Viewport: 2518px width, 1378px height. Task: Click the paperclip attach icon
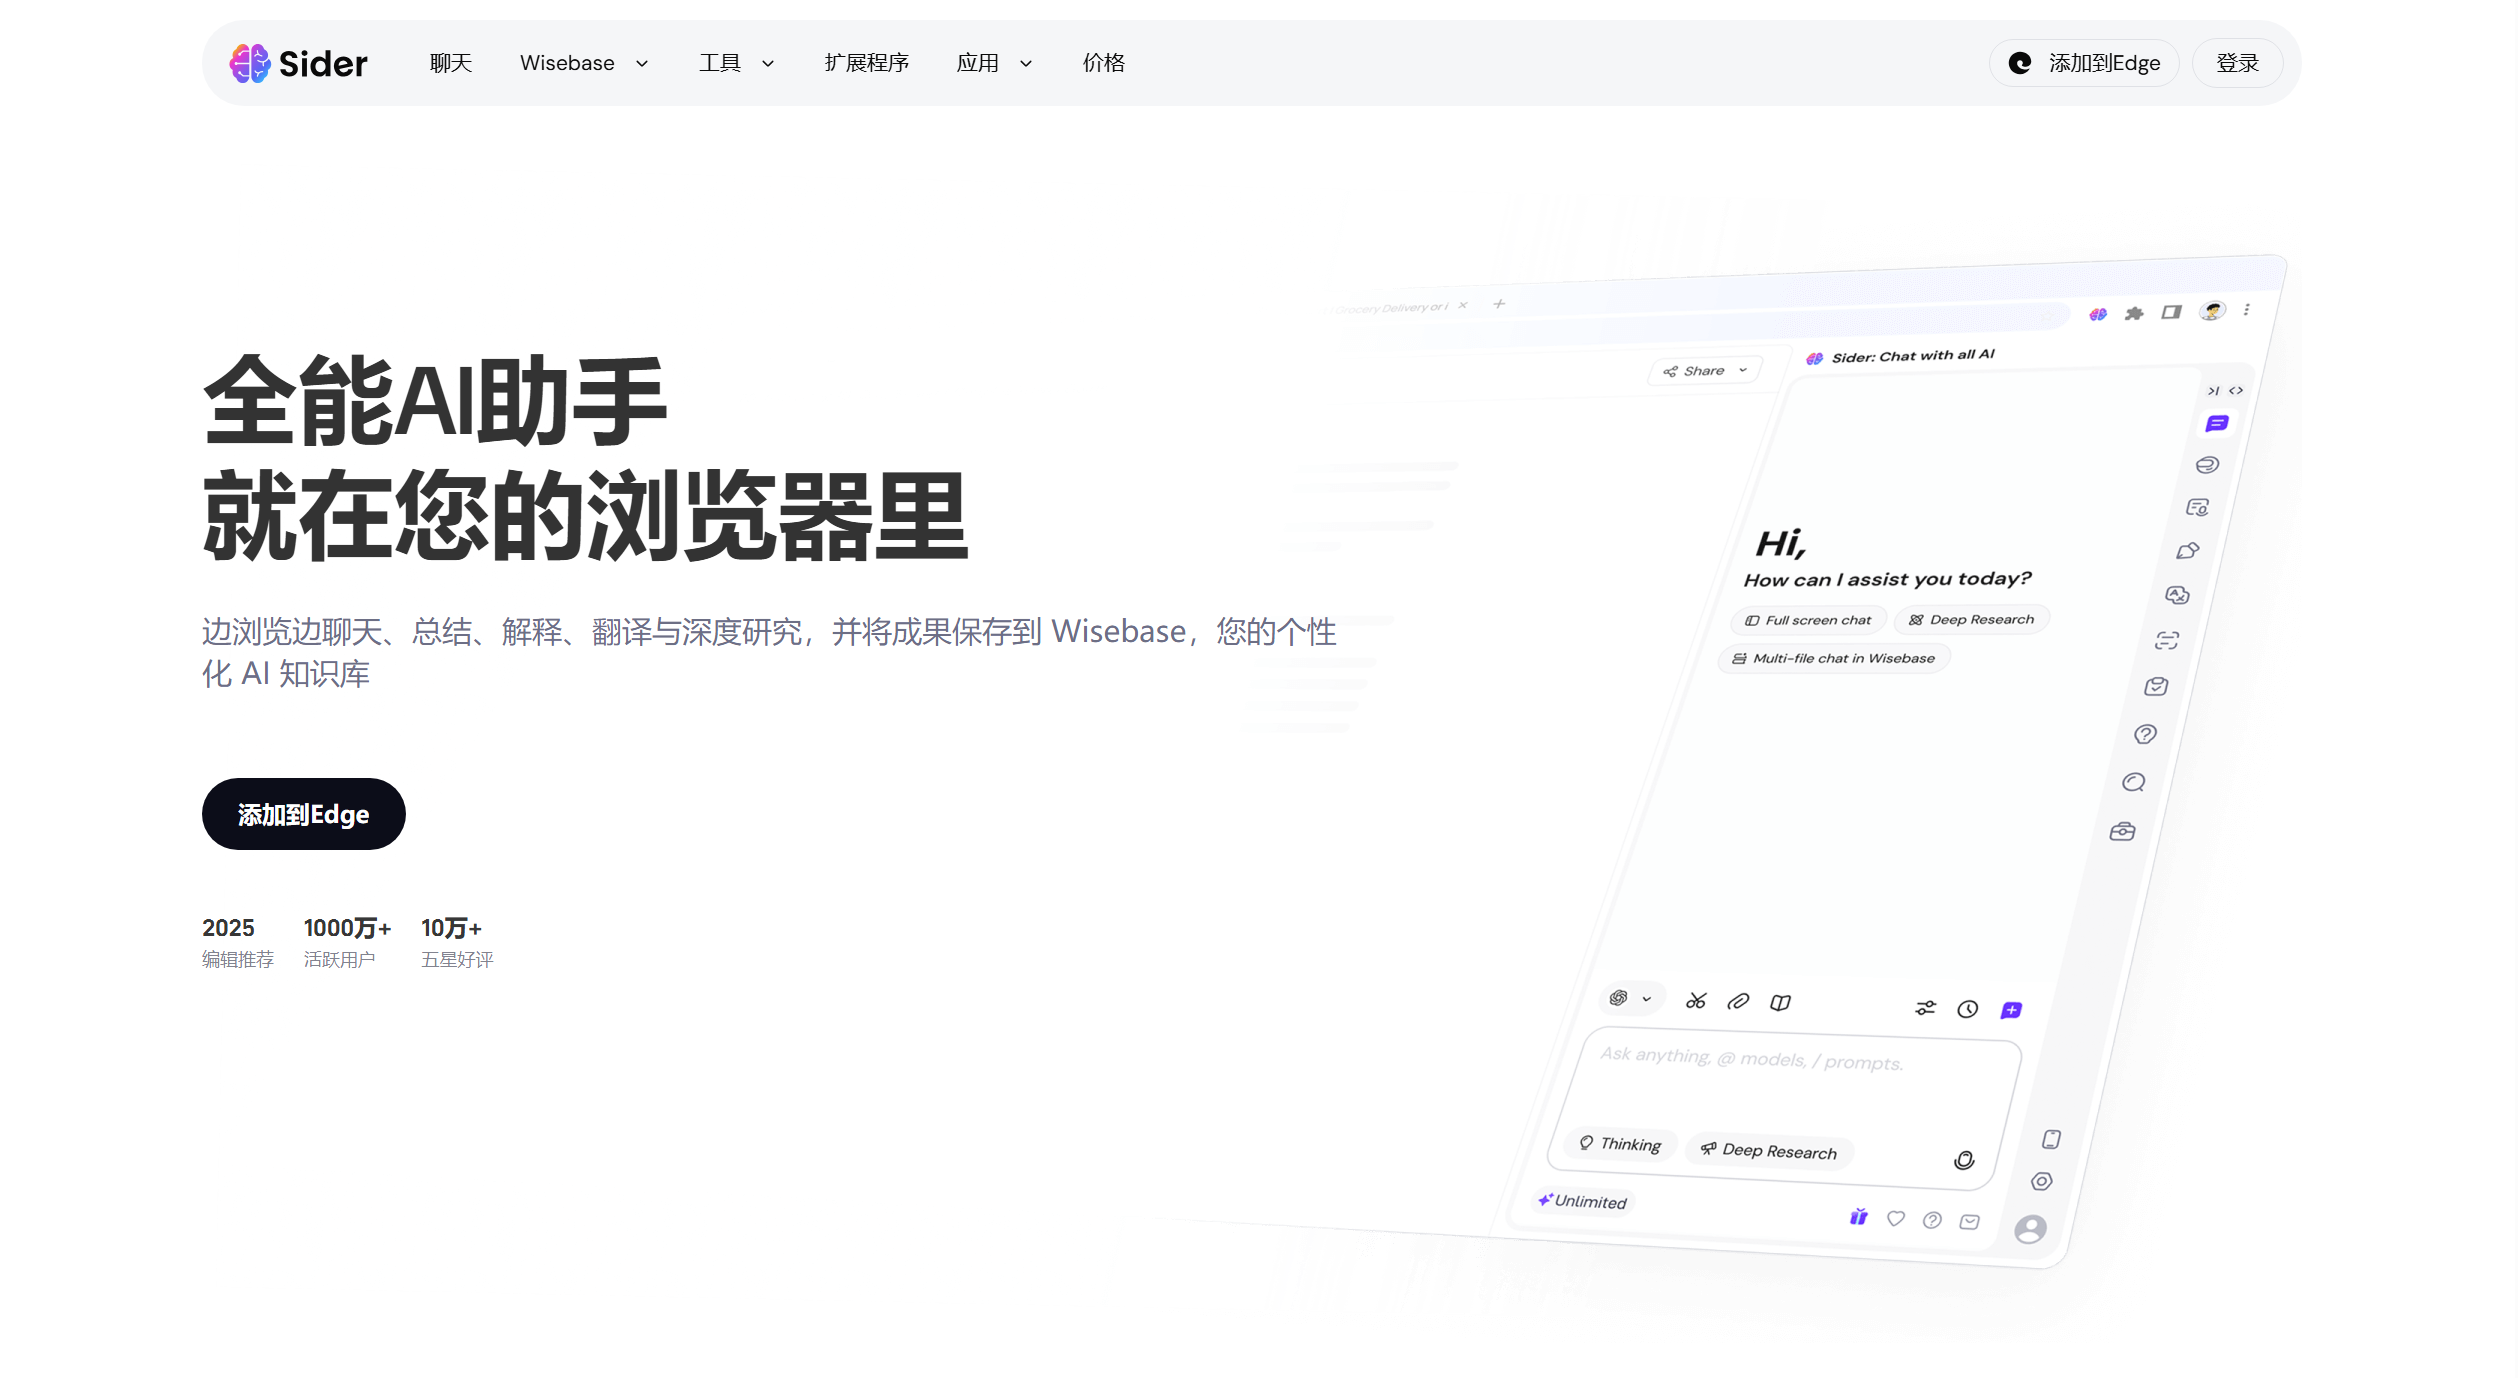(1738, 1001)
